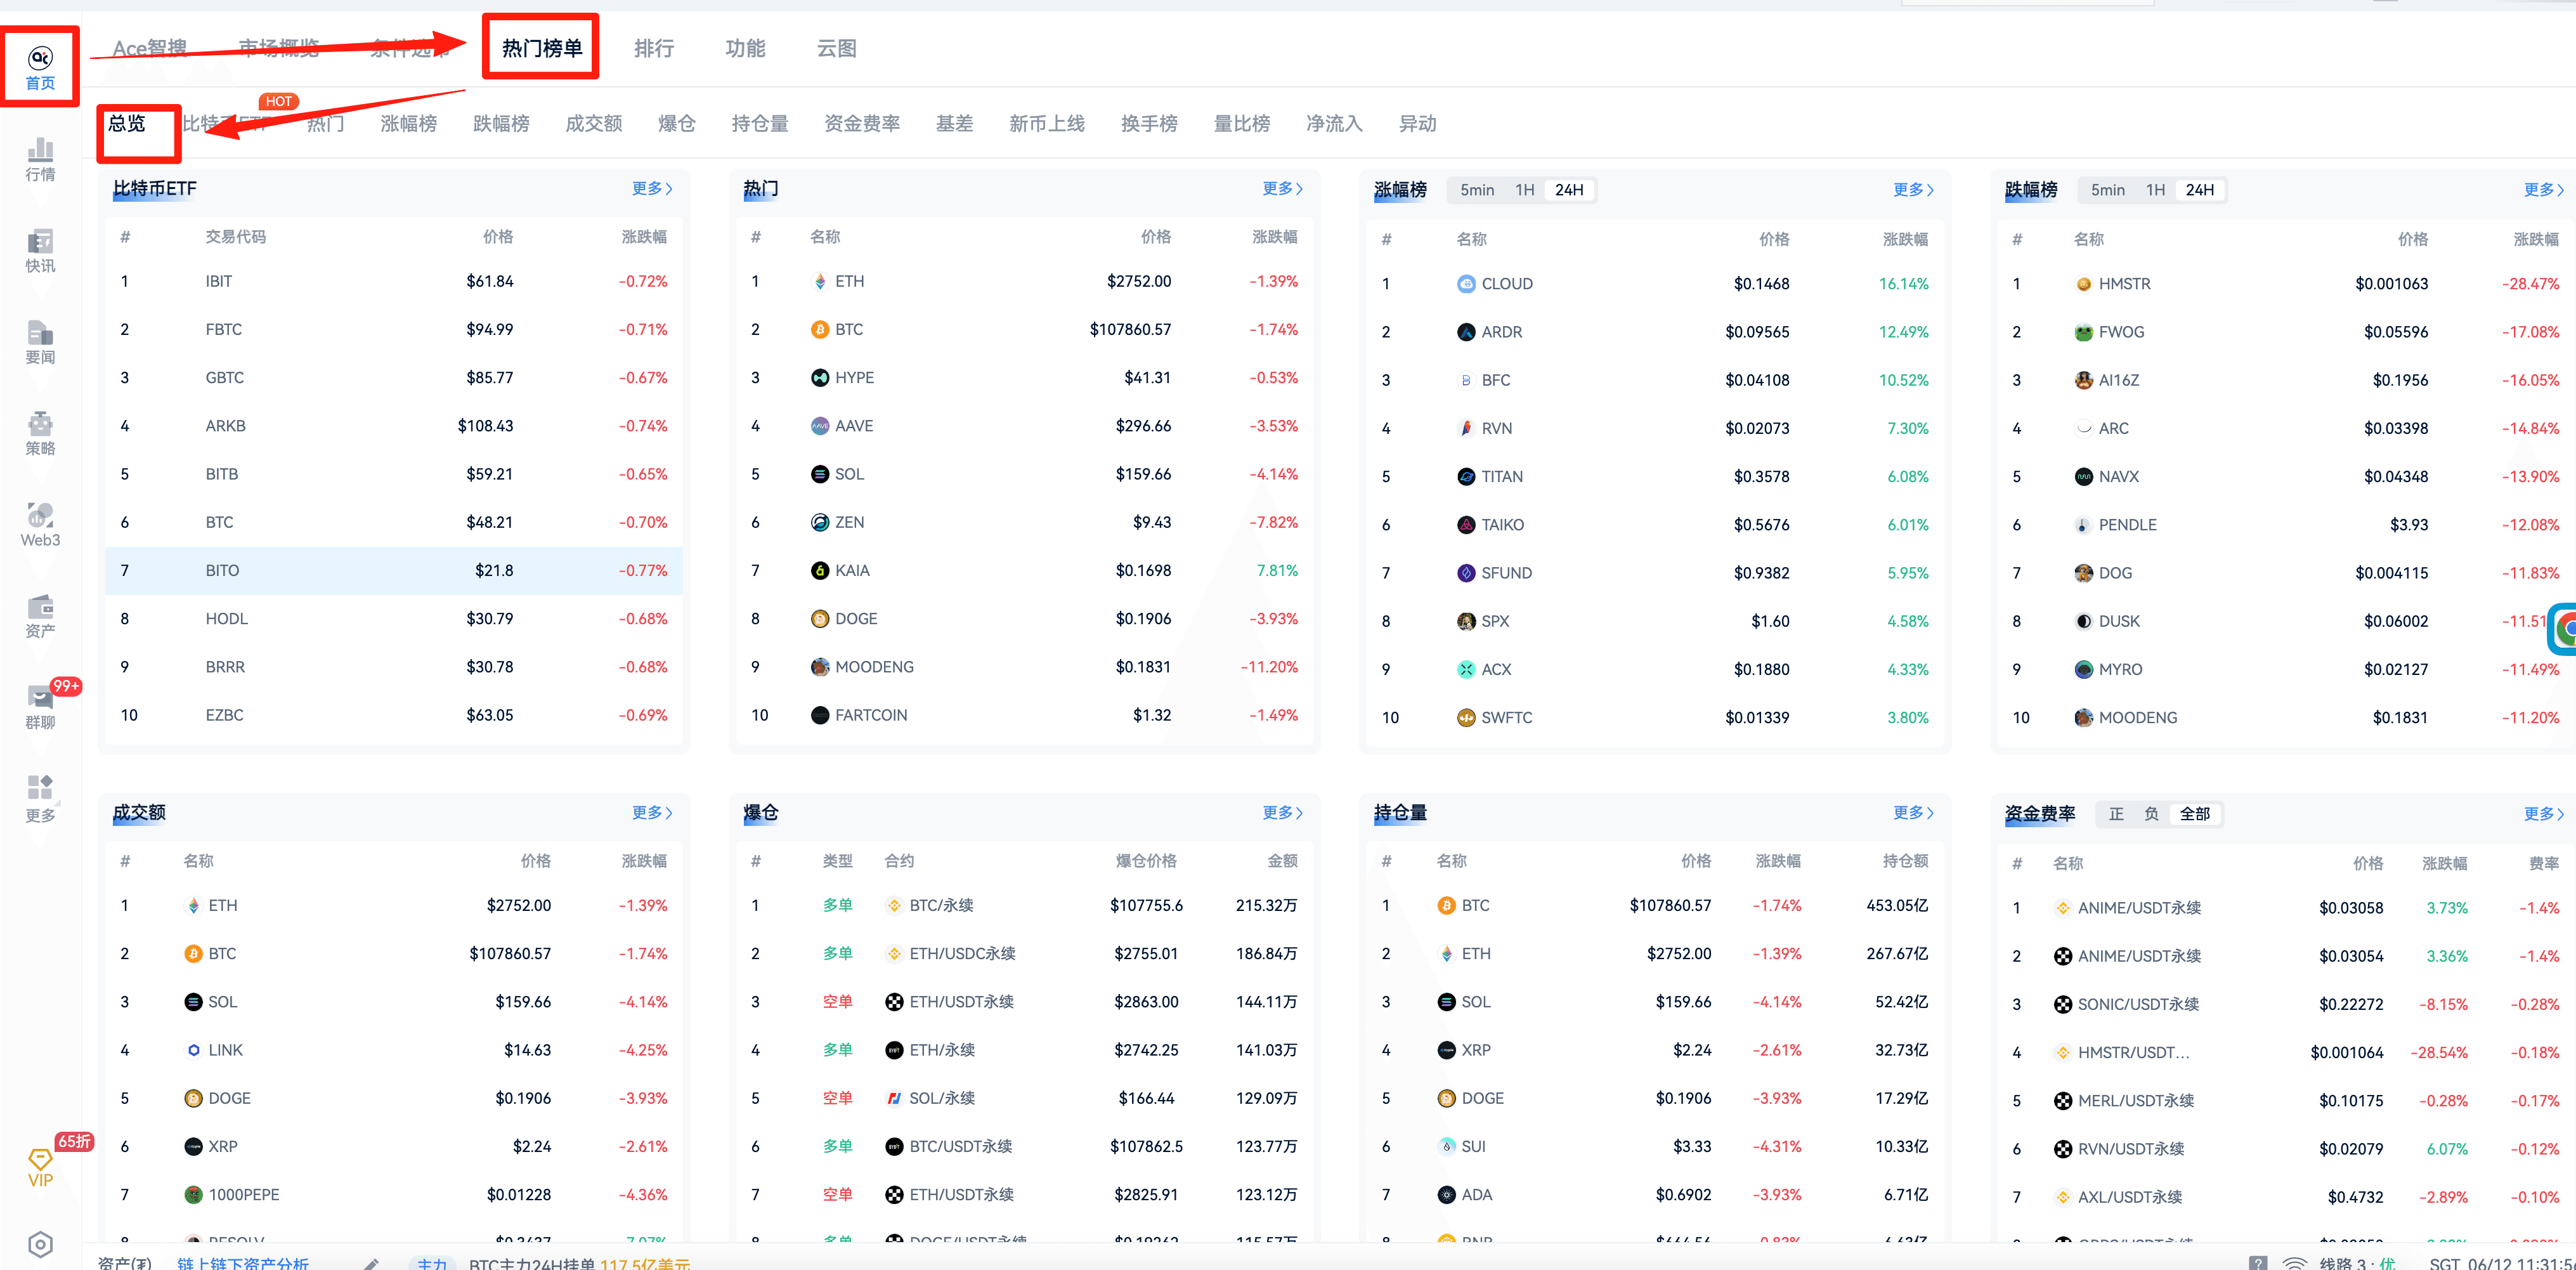Sort 热门 table by 涨跌幅 header

click(x=1274, y=237)
